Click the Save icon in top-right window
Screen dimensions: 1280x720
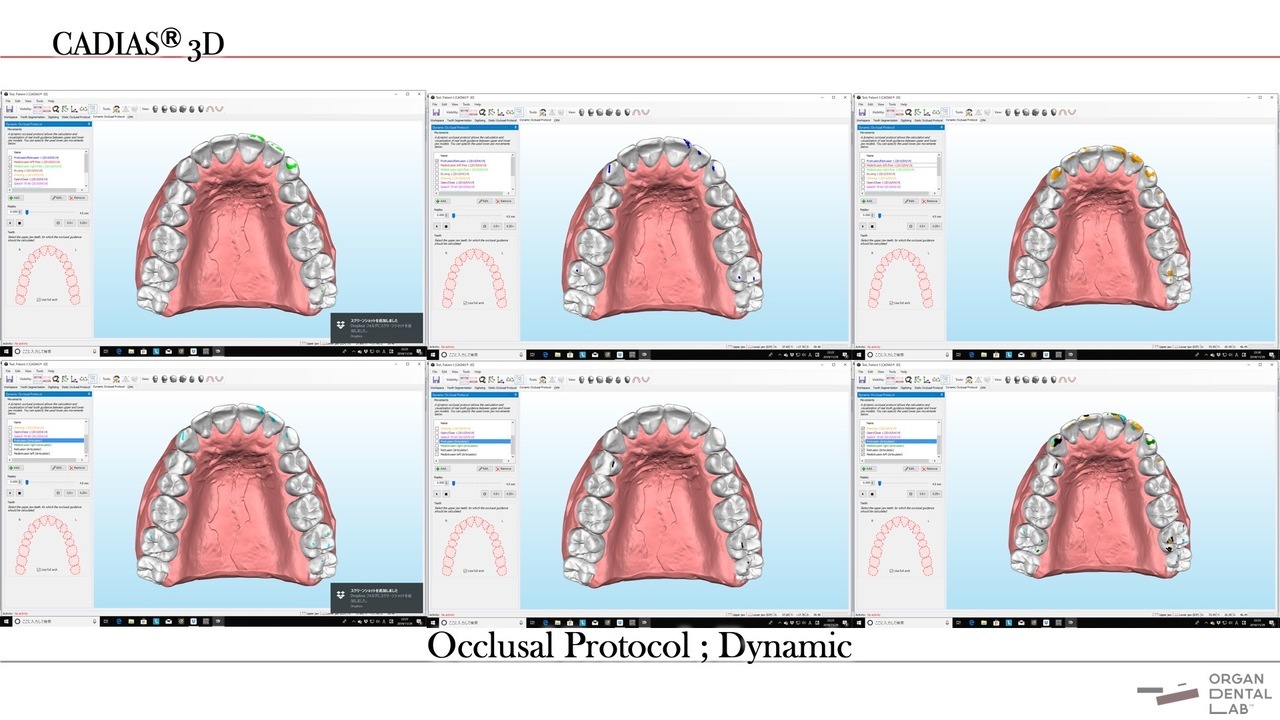tap(862, 112)
